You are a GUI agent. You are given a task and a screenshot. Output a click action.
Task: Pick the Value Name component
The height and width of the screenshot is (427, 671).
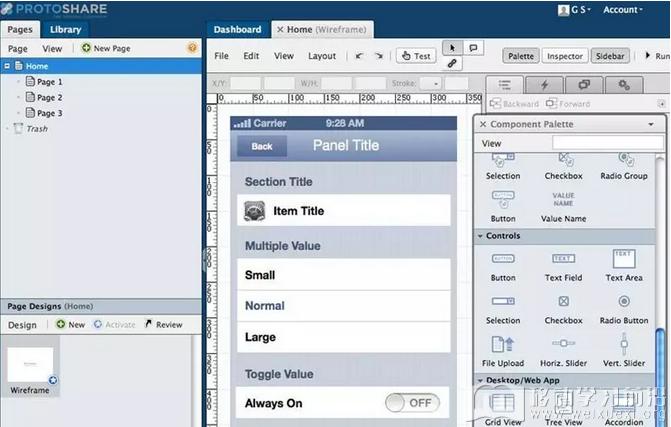tap(563, 207)
